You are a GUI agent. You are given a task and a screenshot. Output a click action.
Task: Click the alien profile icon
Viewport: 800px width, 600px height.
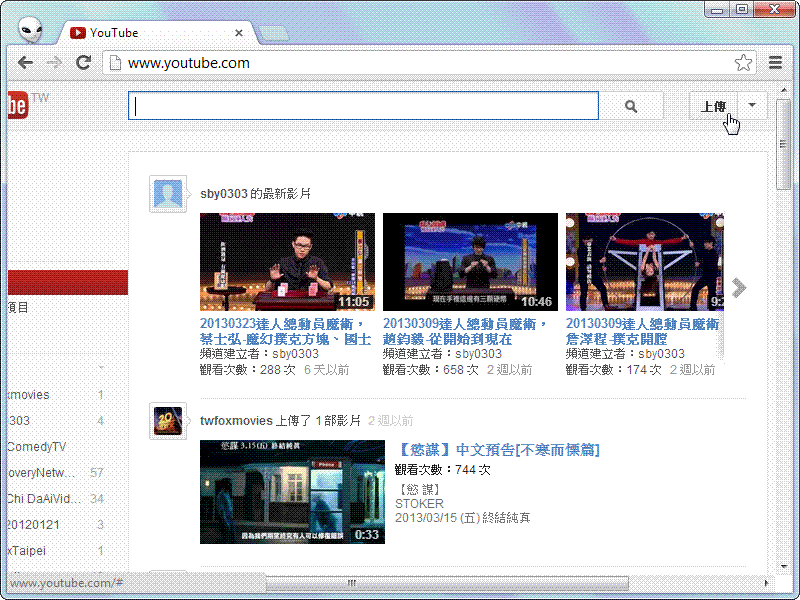(x=30, y=30)
